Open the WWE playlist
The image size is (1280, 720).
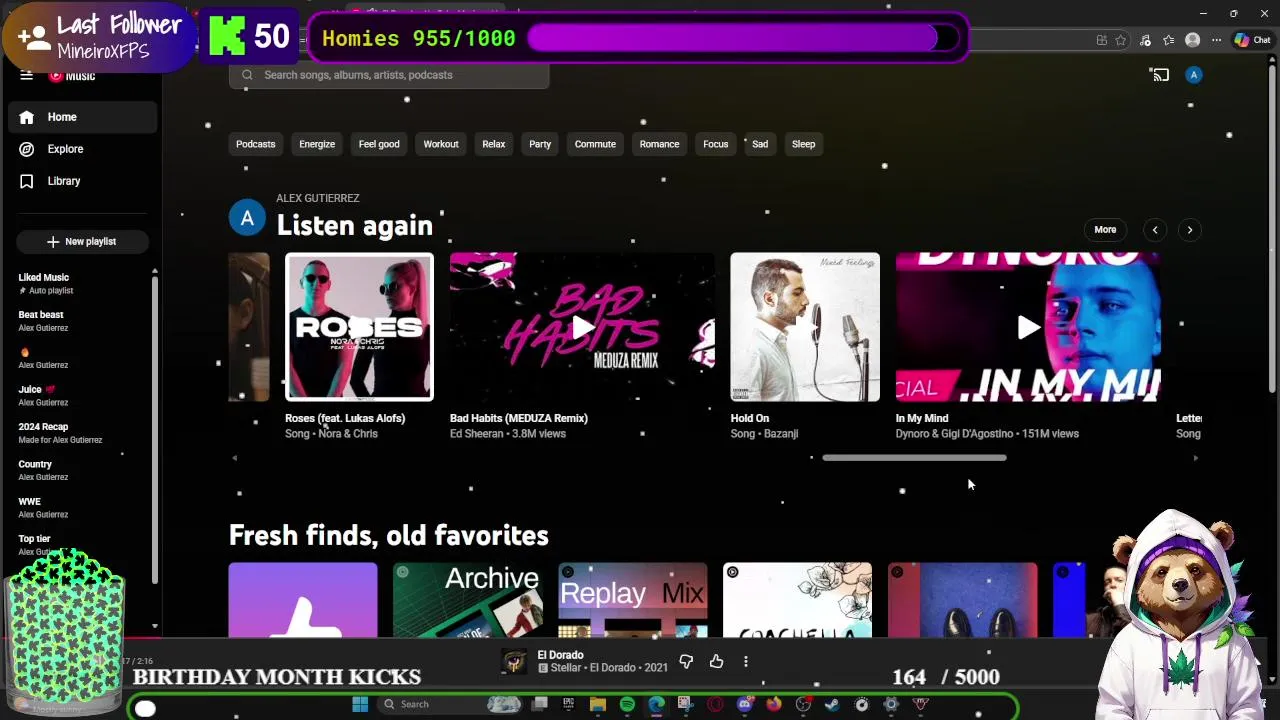(x=82, y=508)
